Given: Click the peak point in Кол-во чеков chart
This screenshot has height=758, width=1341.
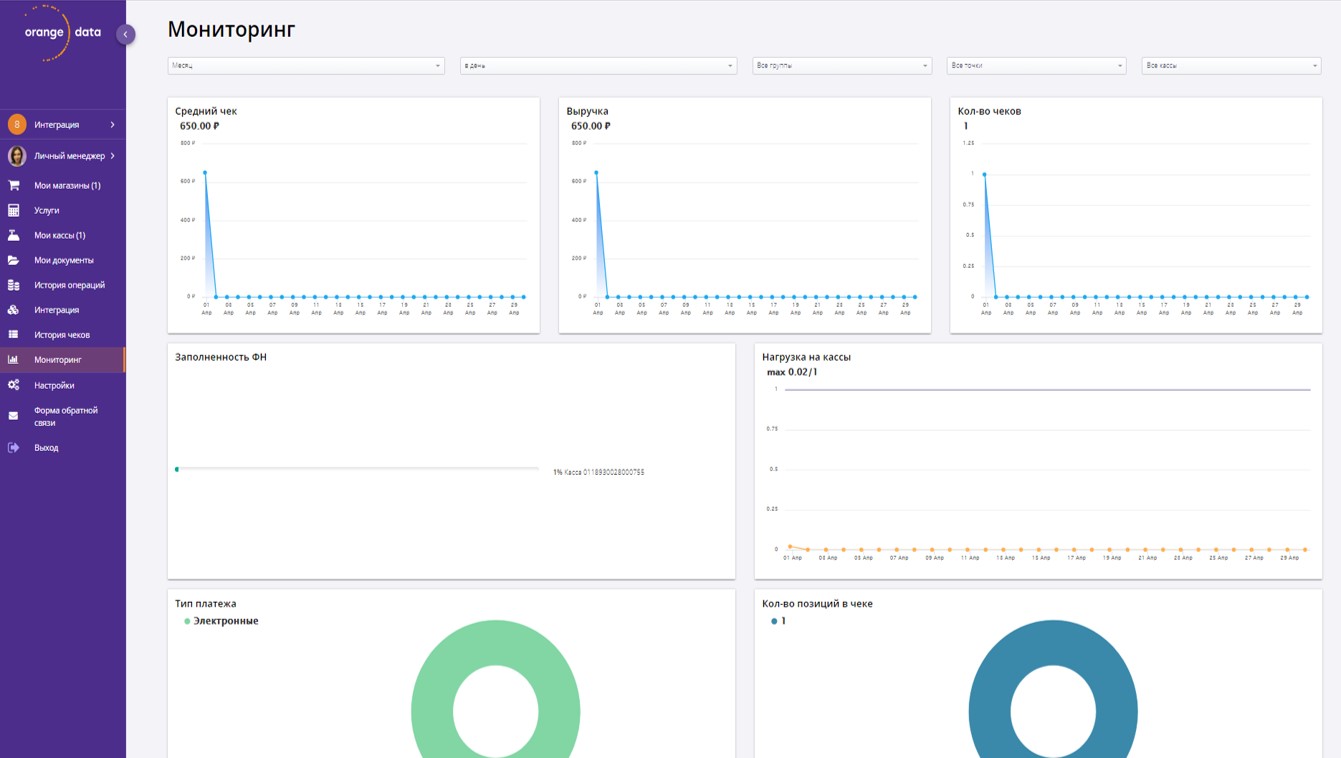Looking at the screenshot, I should (984, 174).
